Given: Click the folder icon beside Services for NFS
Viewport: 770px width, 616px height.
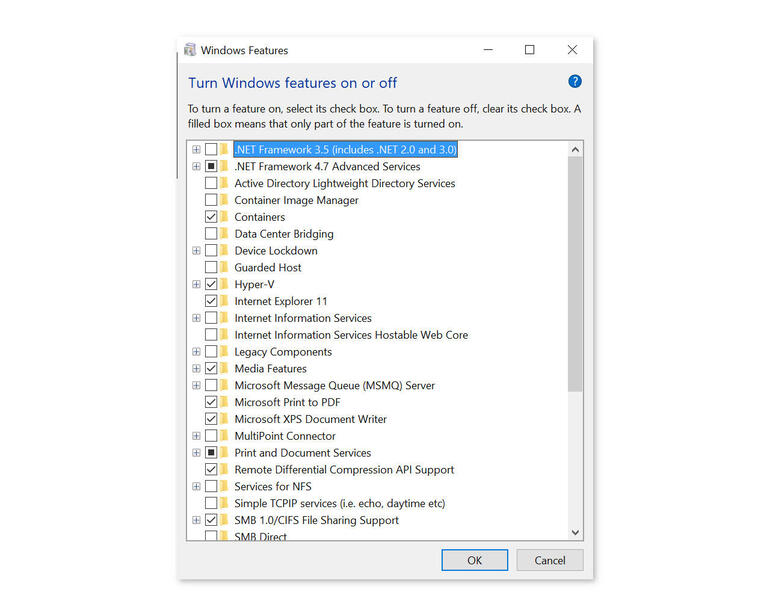Looking at the screenshot, I should [224, 486].
